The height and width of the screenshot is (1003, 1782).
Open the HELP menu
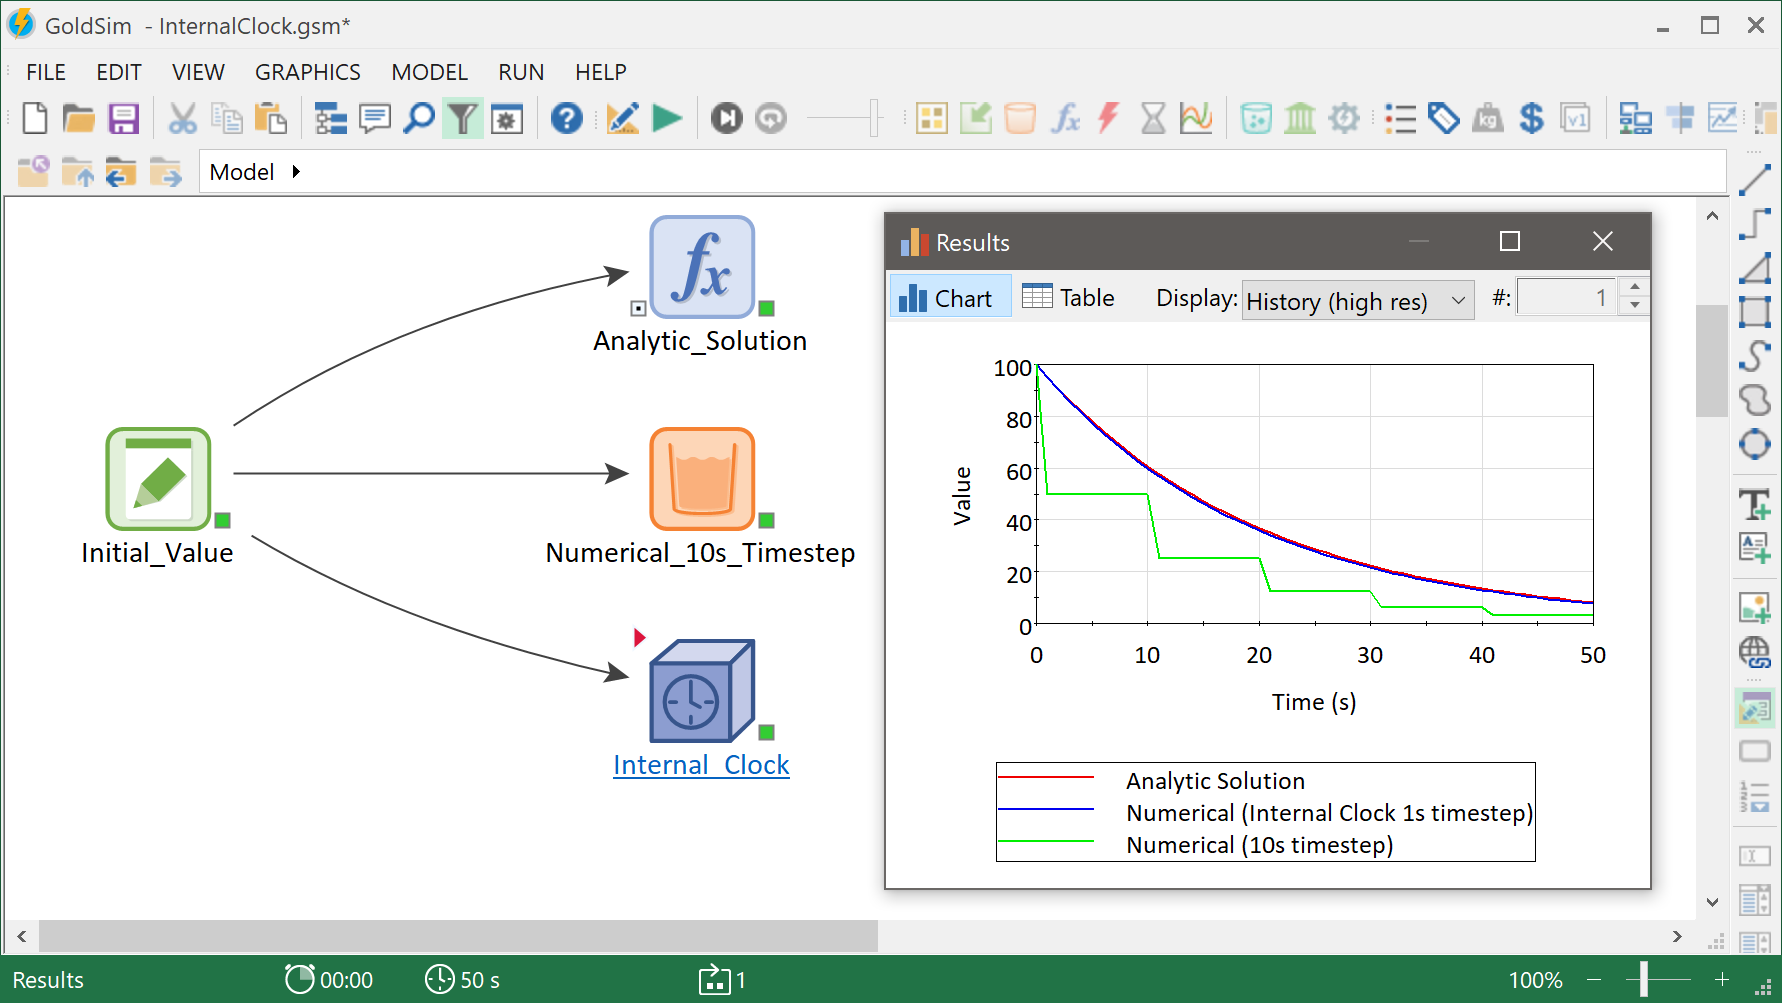pos(601,72)
